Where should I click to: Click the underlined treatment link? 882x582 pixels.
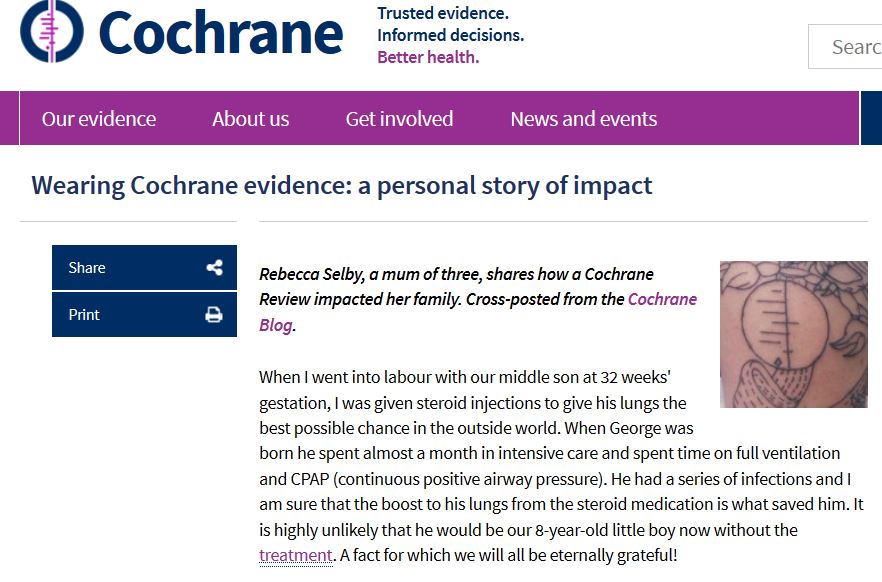click(296, 556)
